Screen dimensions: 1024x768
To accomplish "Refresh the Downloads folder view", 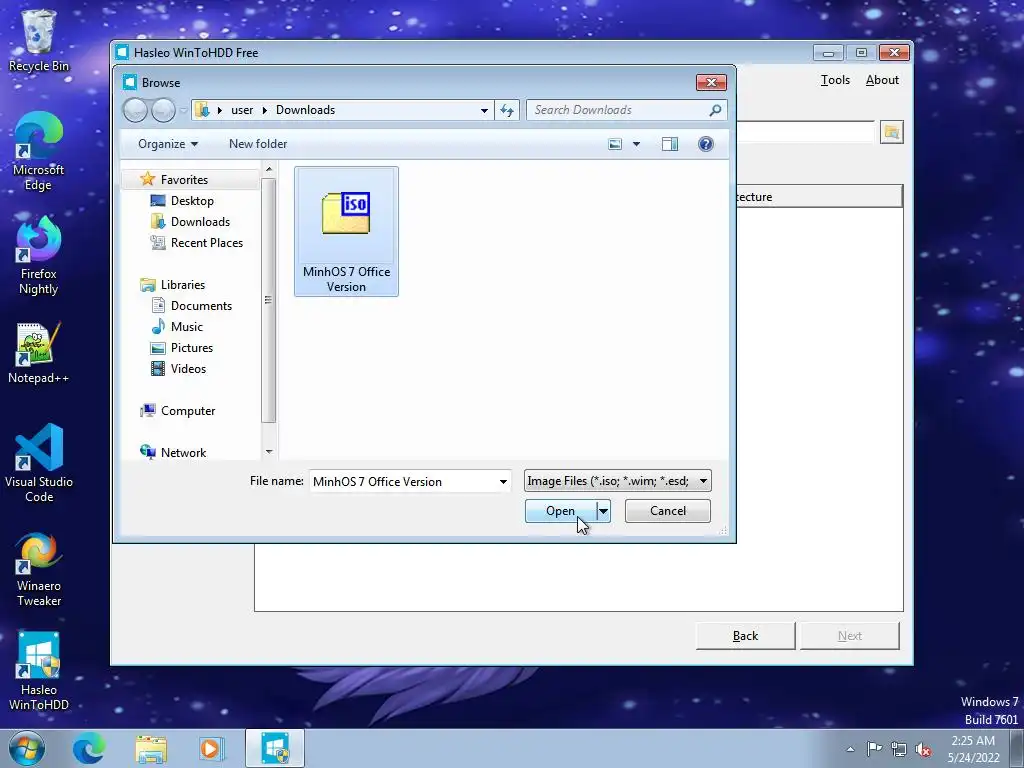I will 507,110.
